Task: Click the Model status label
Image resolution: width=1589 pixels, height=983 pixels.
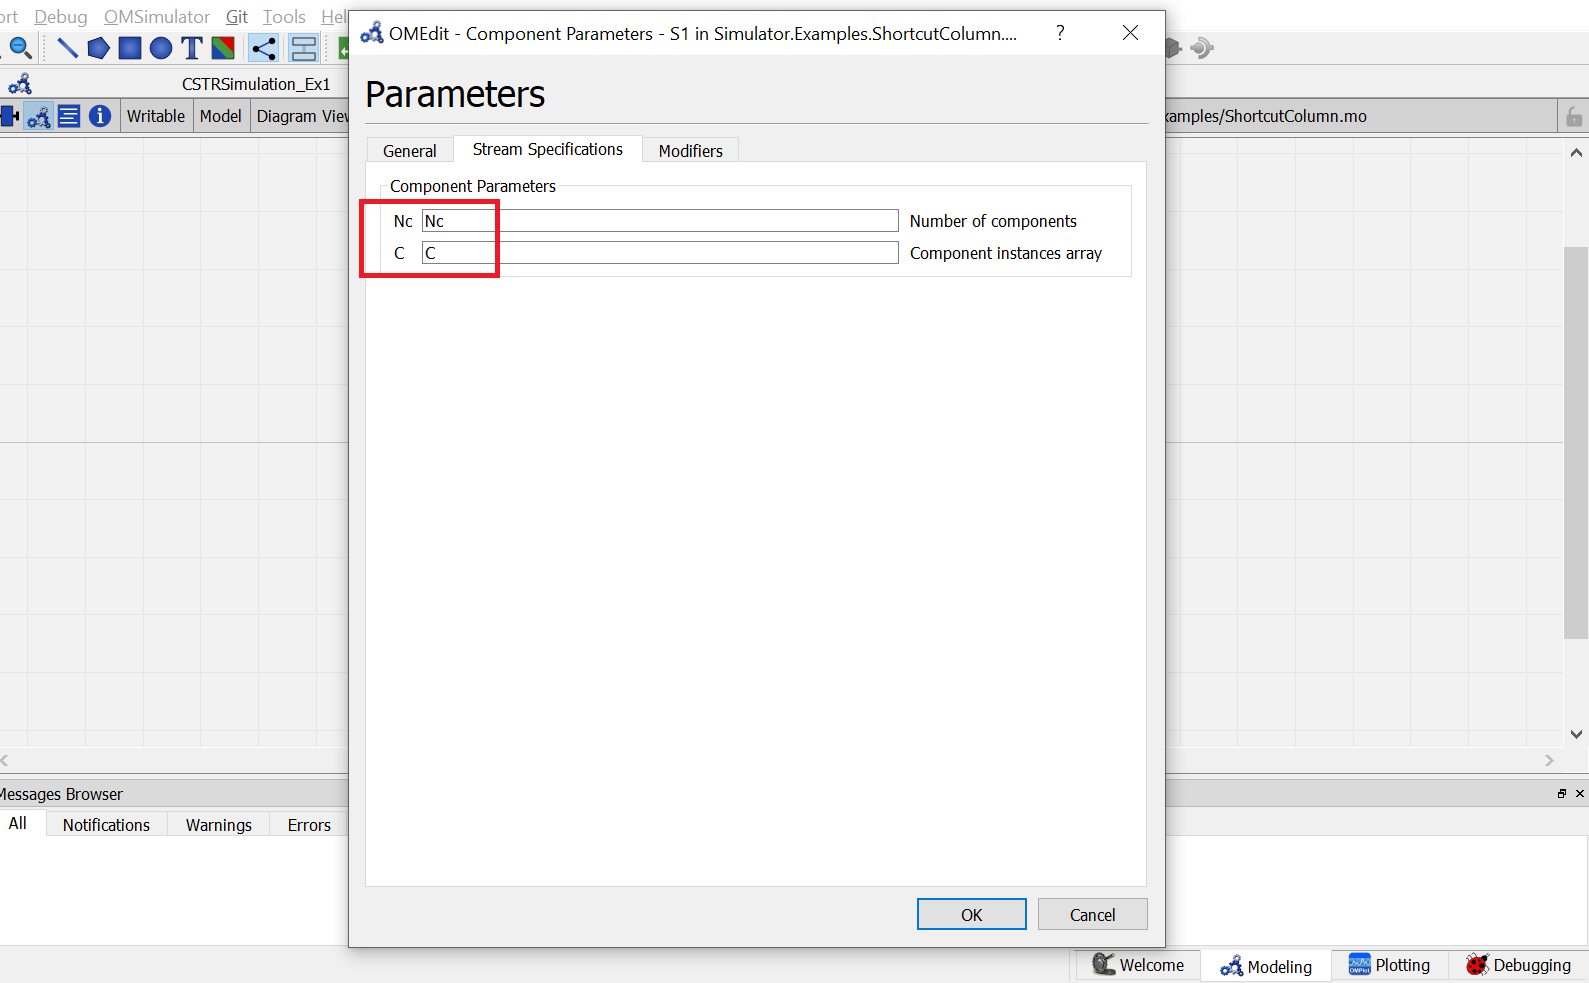Action: [220, 116]
